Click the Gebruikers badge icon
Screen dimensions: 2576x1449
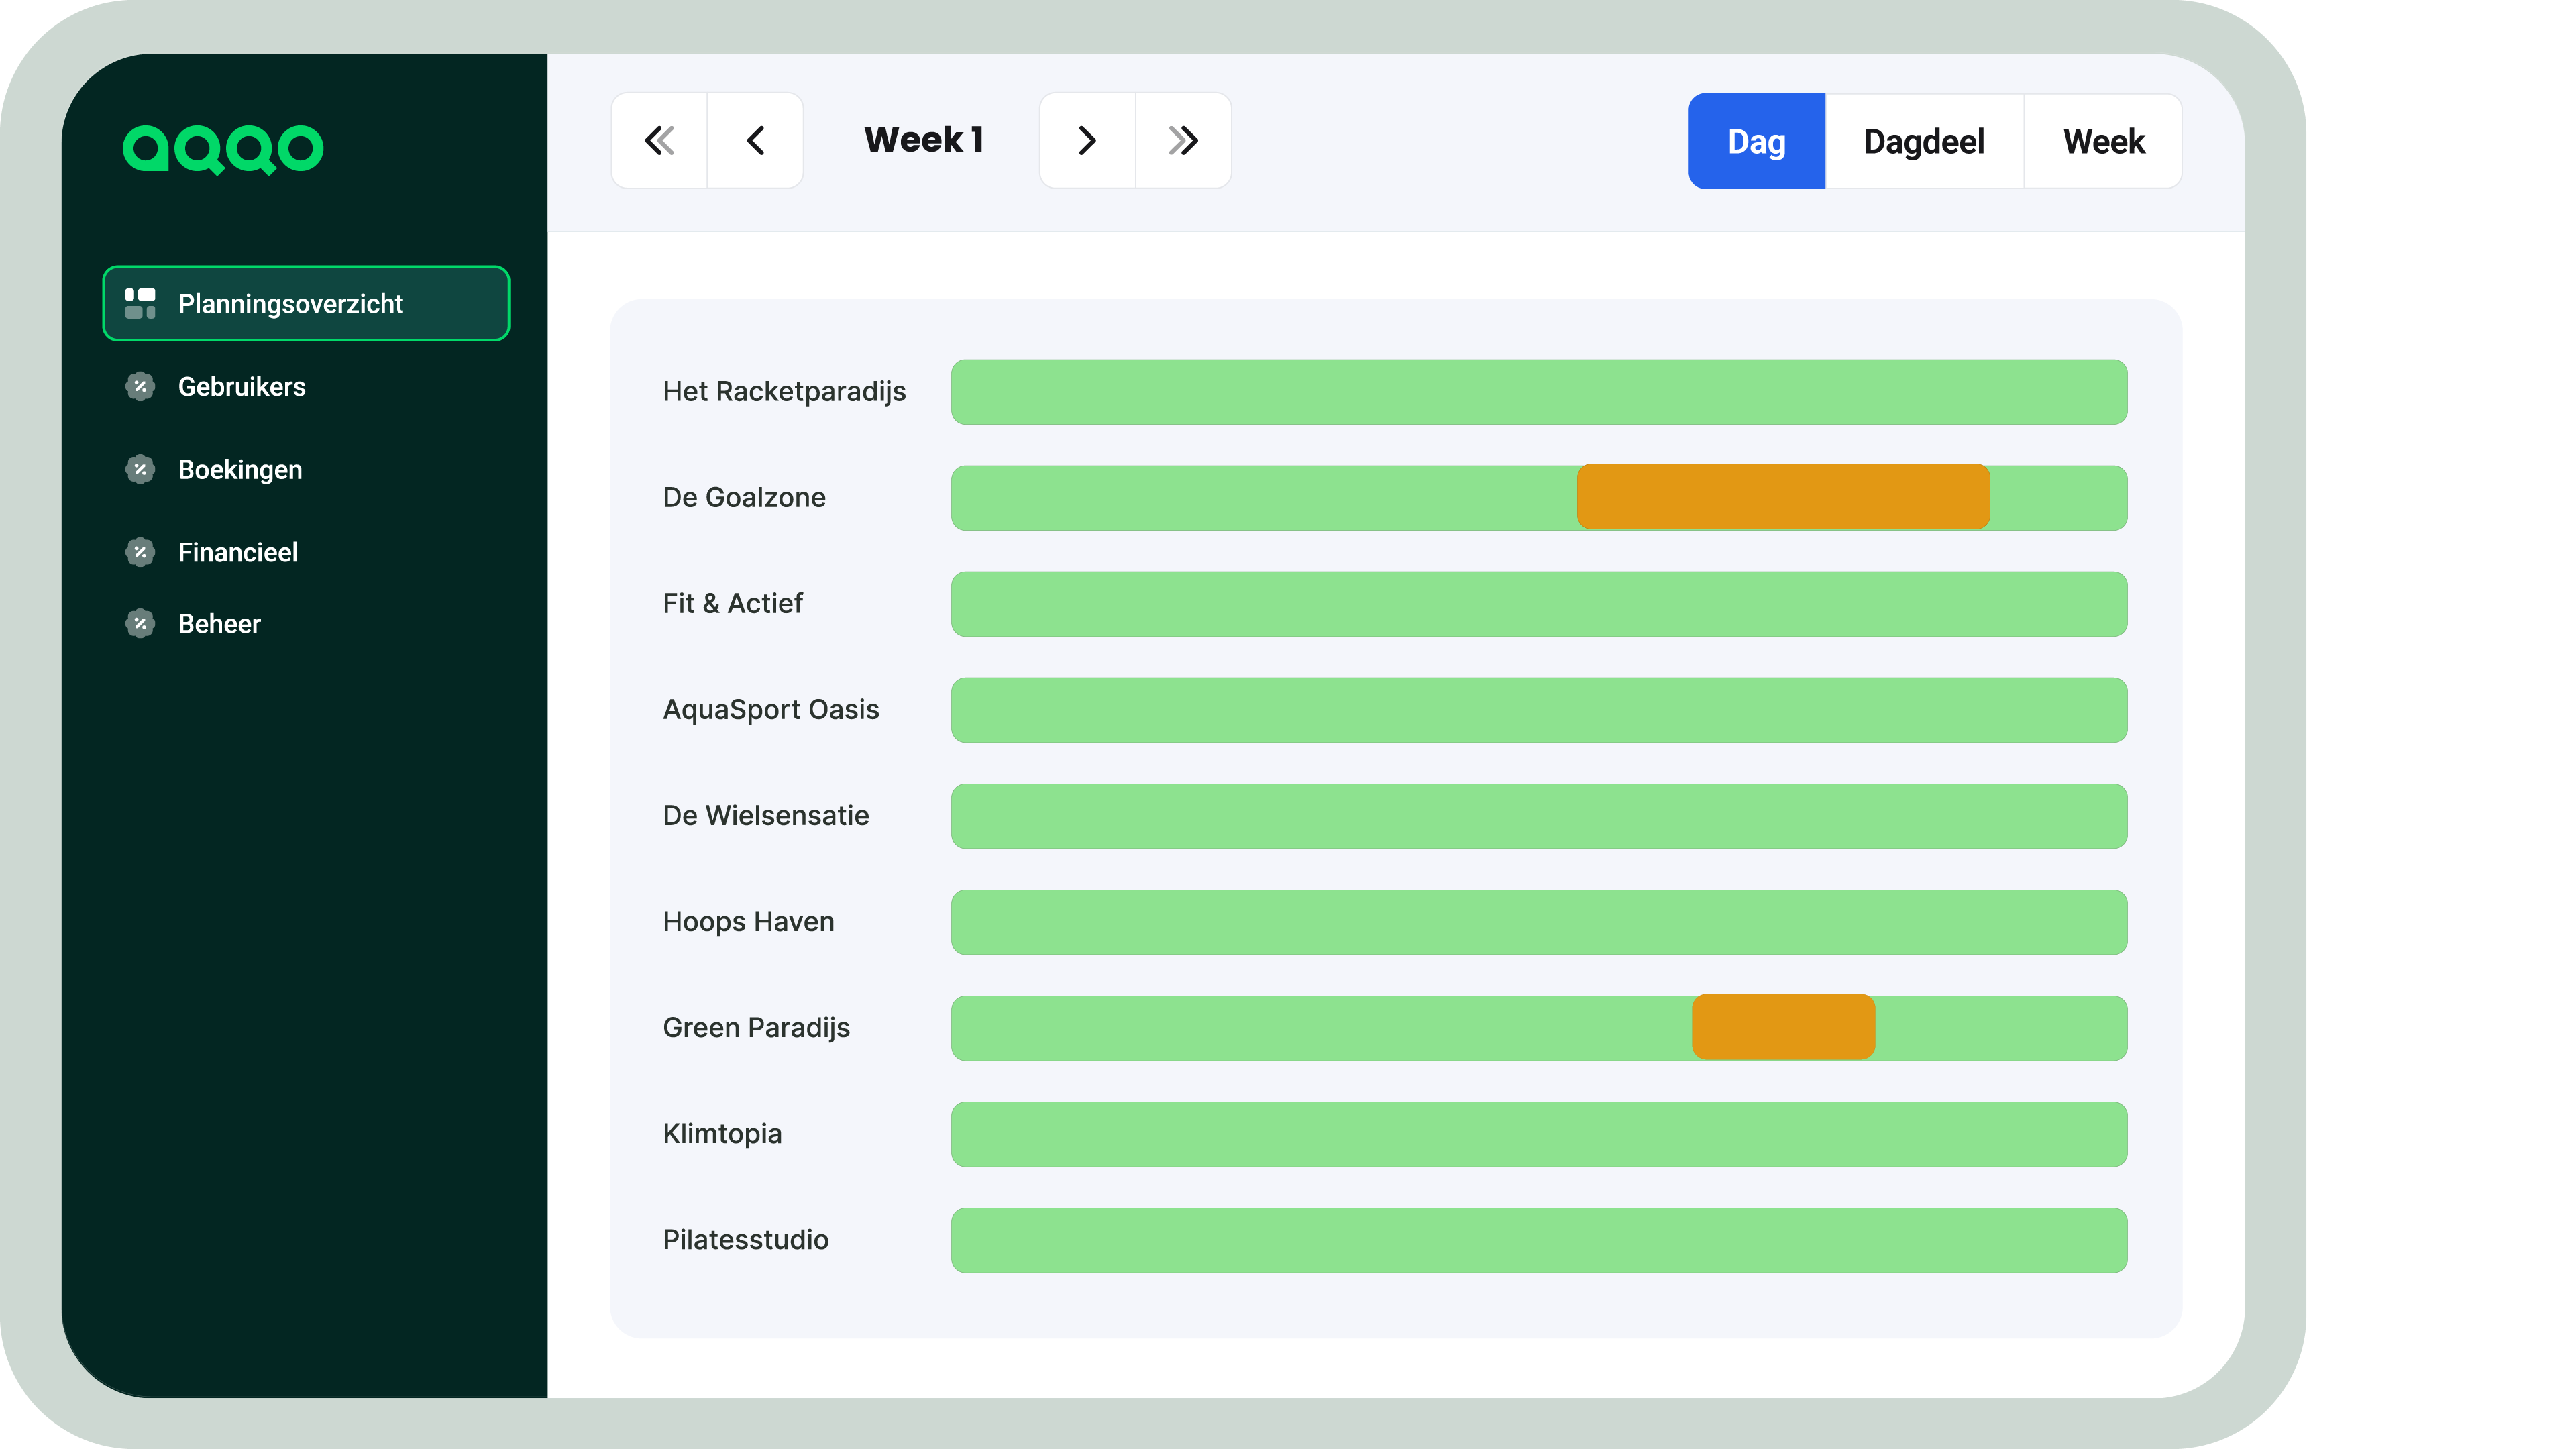point(140,386)
